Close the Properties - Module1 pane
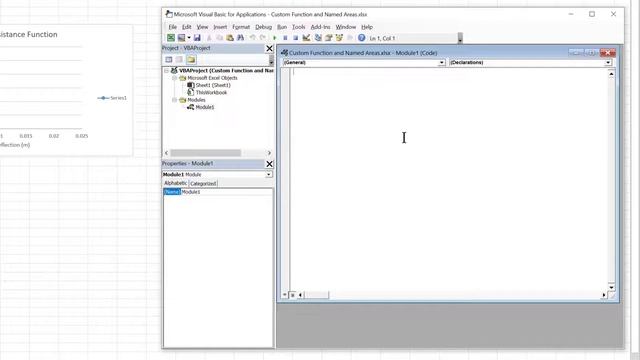 pyautogui.click(x=269, y=164)
